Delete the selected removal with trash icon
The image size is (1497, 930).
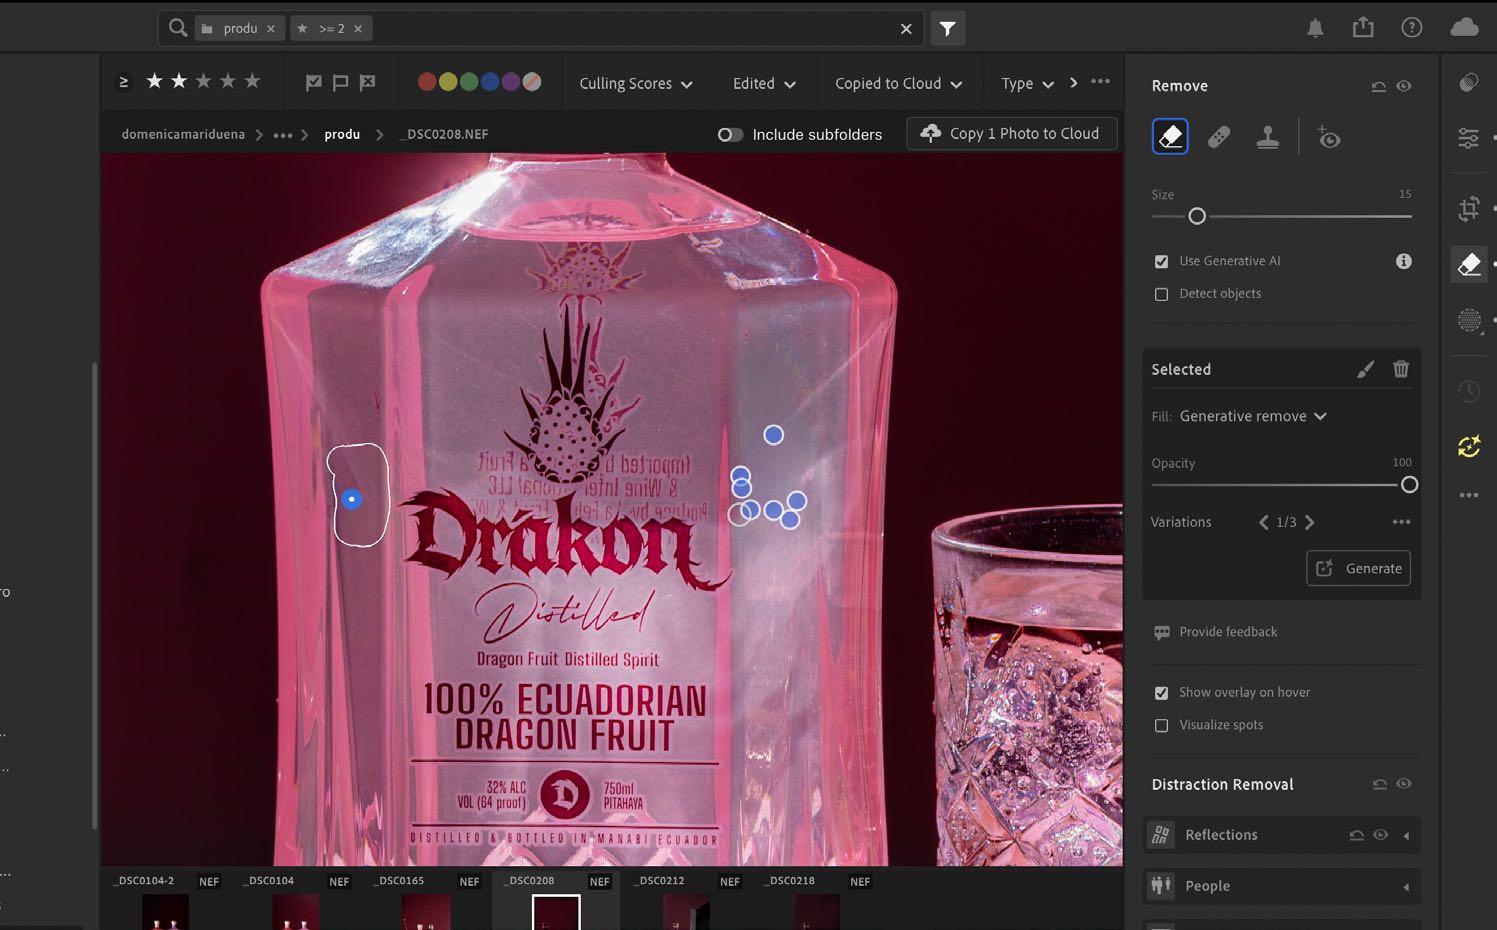pyautogui.click(x=1401, y=369)
